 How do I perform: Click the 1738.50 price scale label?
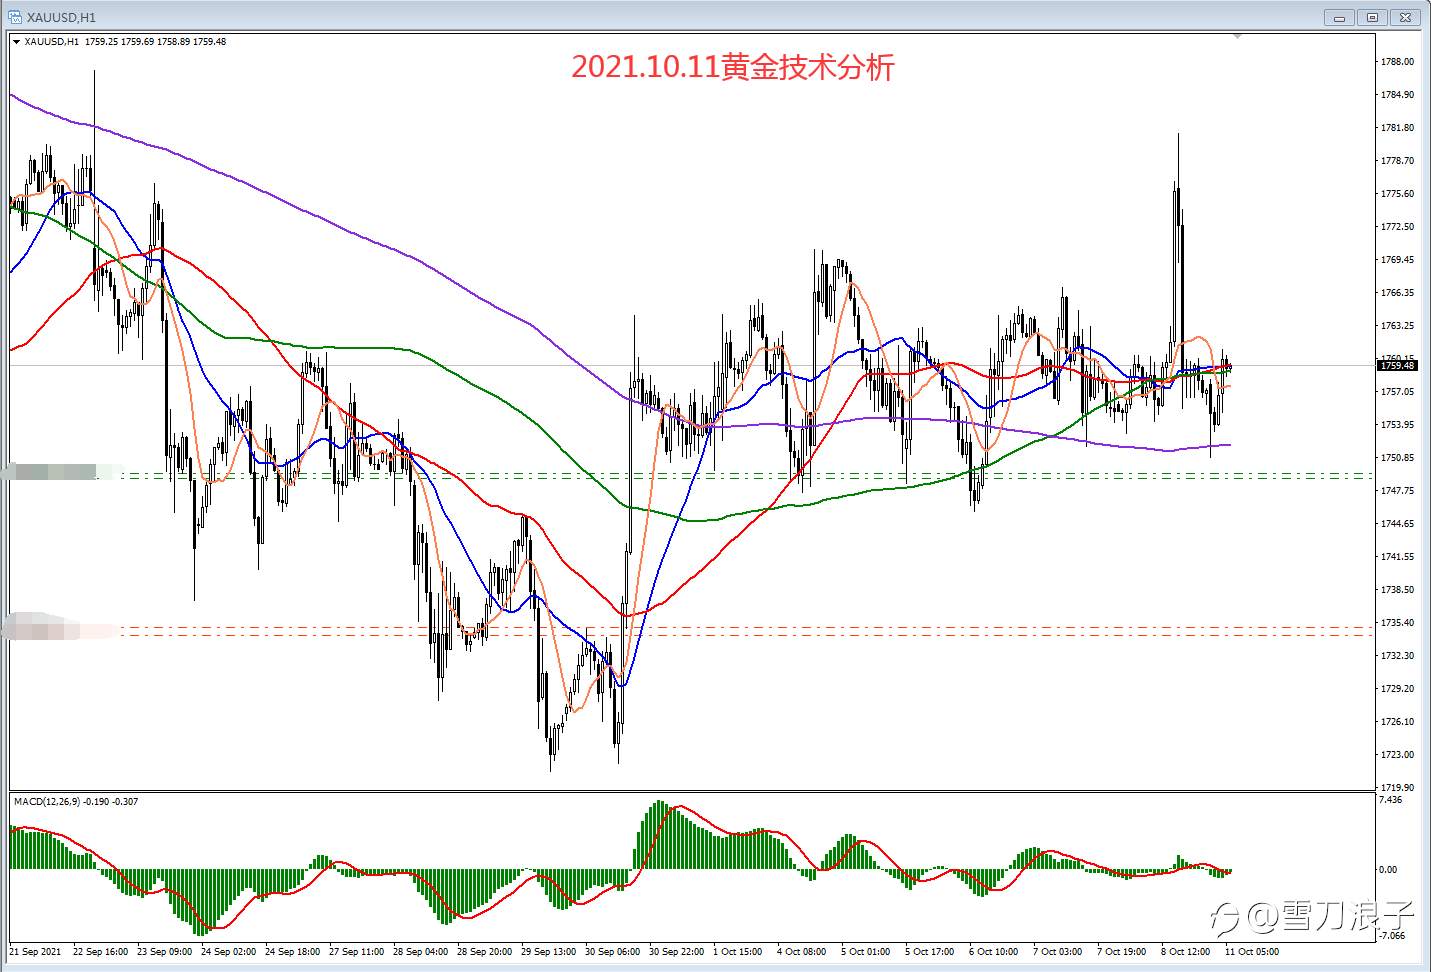click(1397, 590)
